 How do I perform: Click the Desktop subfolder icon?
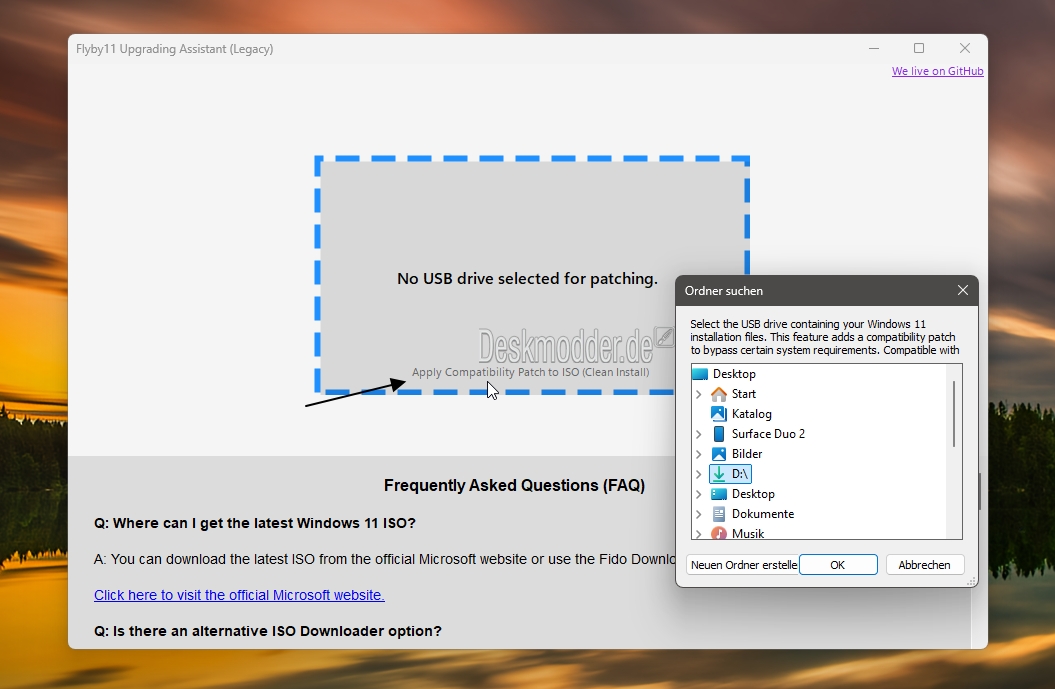tap(719, 494)
